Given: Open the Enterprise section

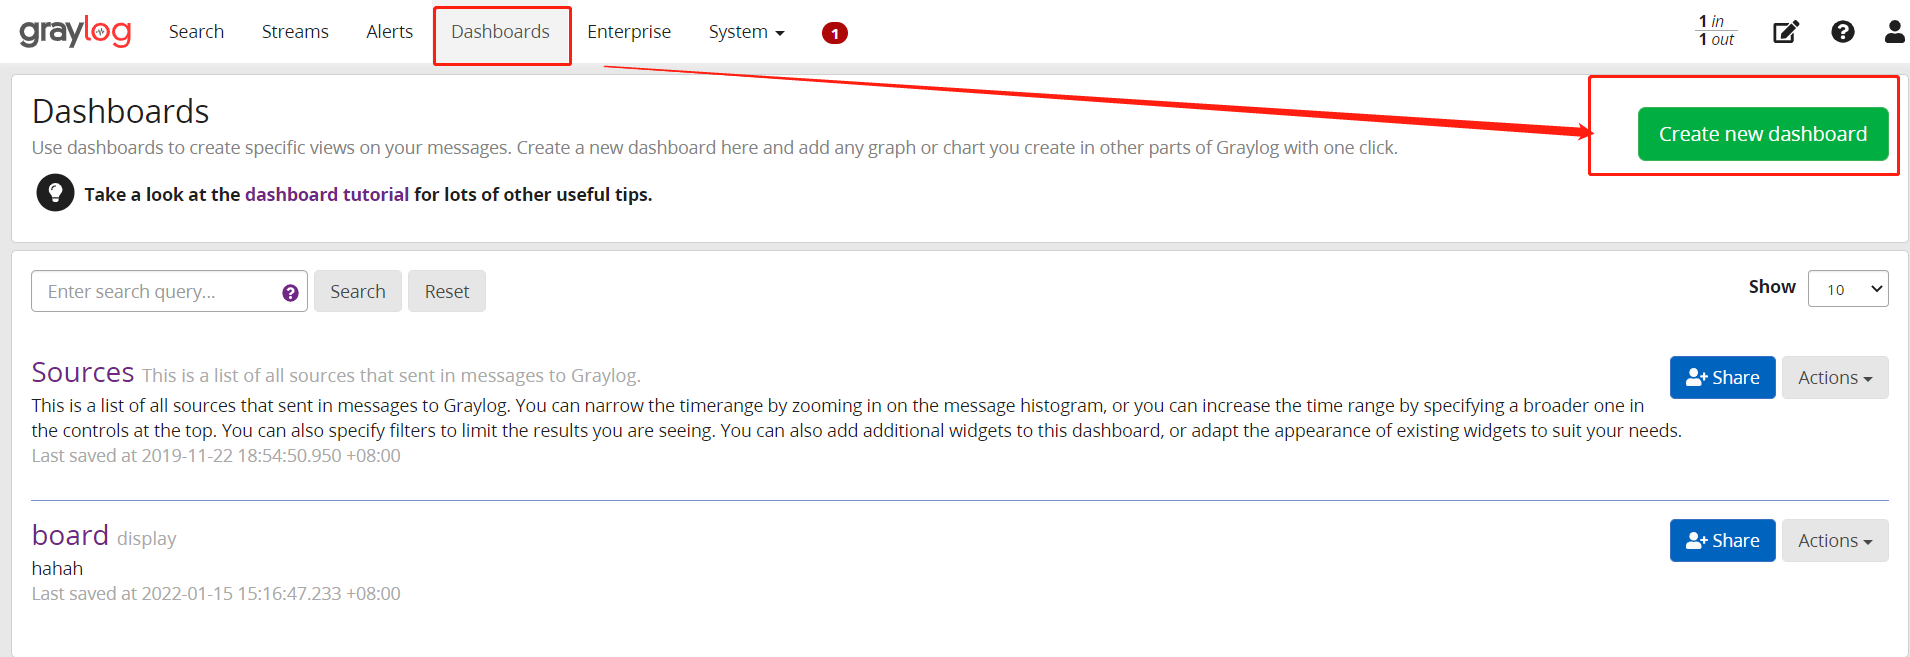Looking at the screenshot, I should [x=629, y=32].
